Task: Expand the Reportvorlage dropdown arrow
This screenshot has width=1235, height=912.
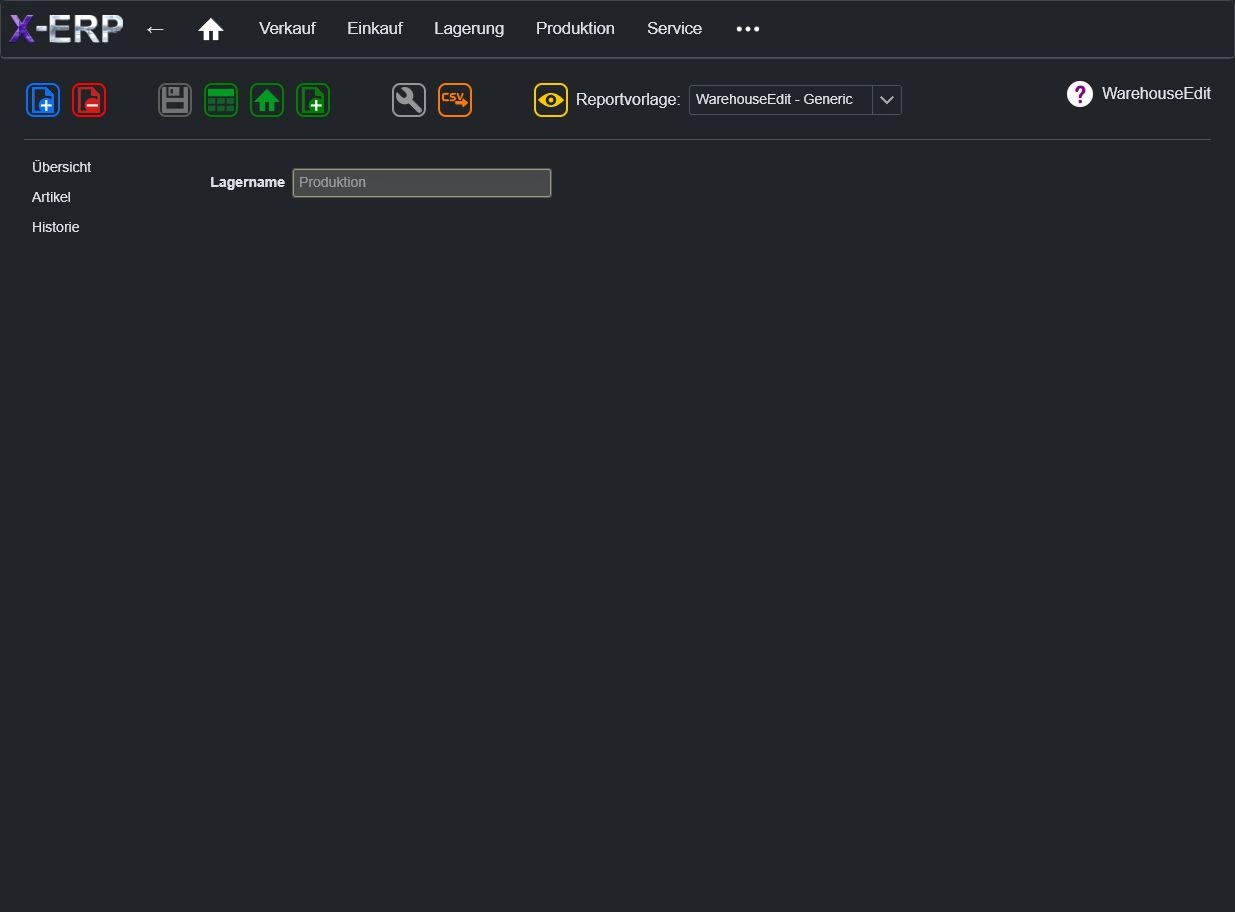Action: [887, 99]
